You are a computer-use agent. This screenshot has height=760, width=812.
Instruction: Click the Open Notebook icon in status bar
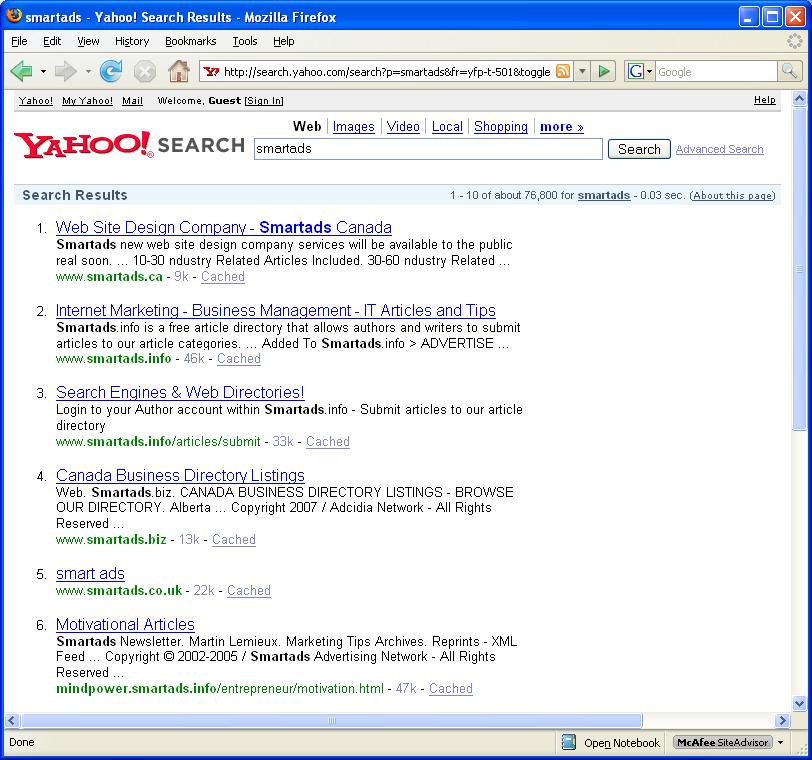pyautogui.click(x=569, y=742)
